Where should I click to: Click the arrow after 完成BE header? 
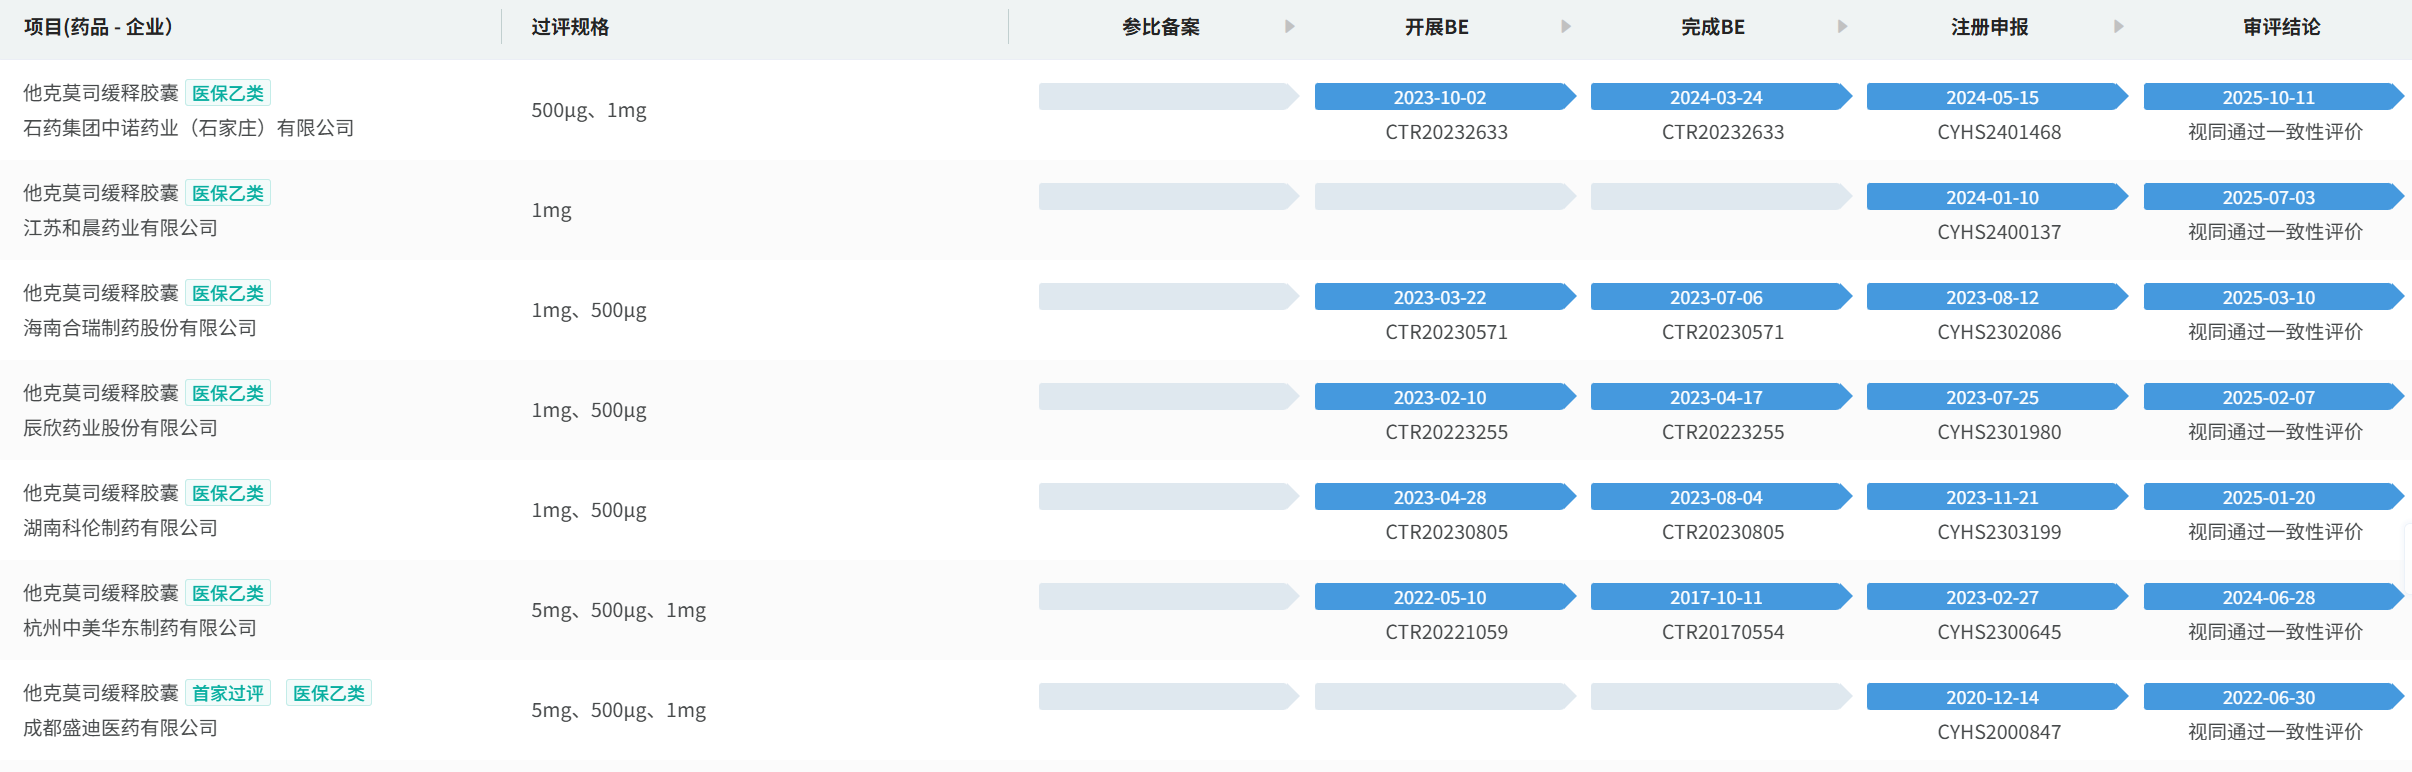tap(1842, 27)
